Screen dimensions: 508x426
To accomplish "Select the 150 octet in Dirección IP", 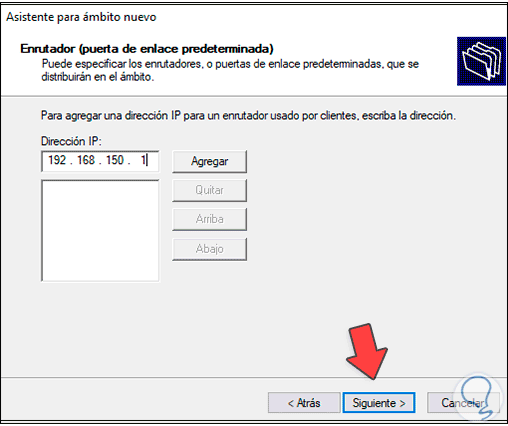I will [x=115, y=160].
